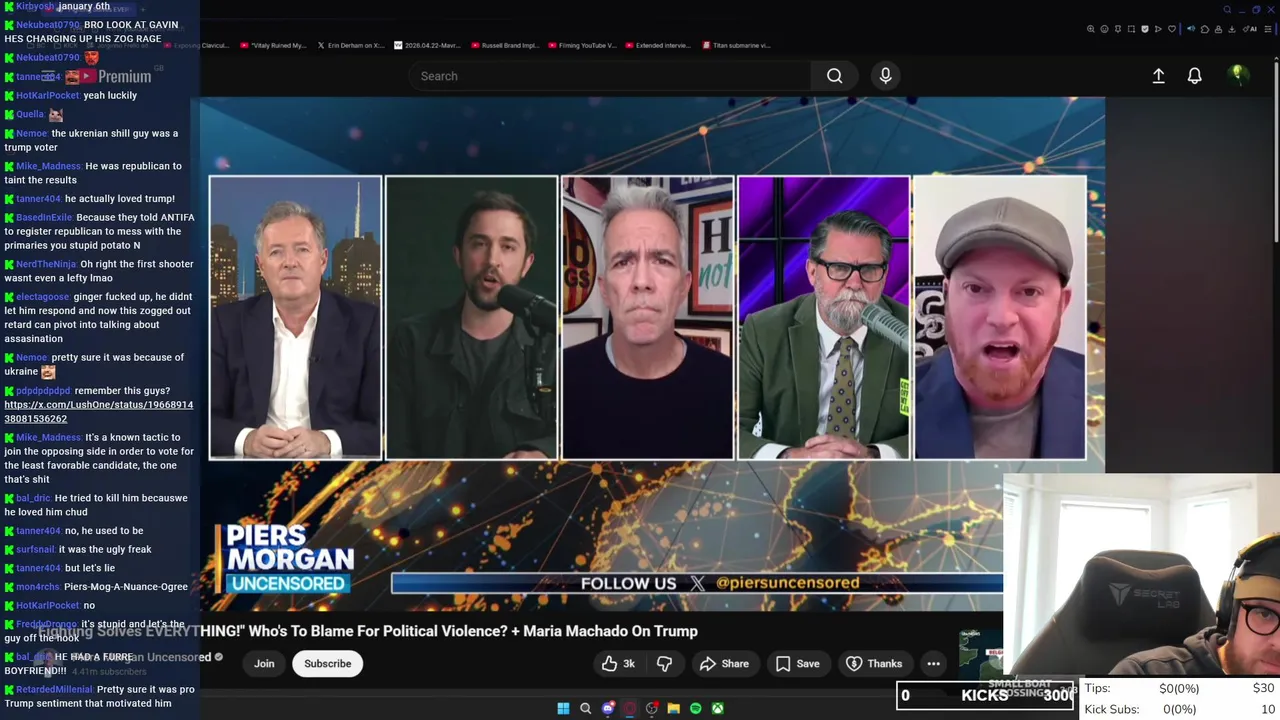The height and width of the screenshot is (720, 1280).
Task: Click chat username 'surfsnail'
Action: point(35,549)
